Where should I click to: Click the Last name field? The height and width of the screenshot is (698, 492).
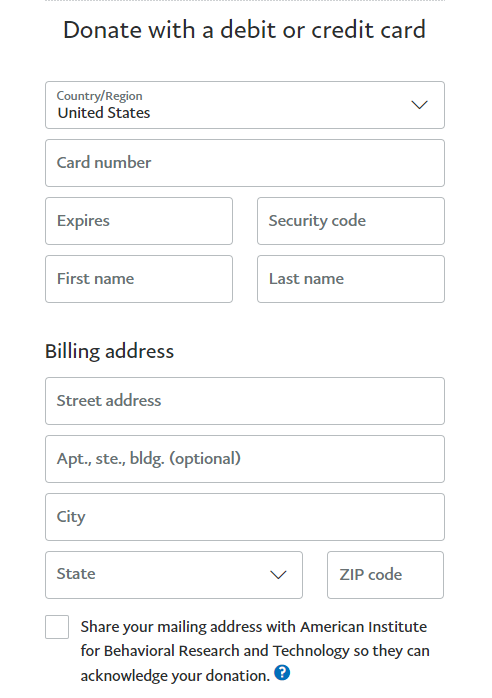[351, 279]
